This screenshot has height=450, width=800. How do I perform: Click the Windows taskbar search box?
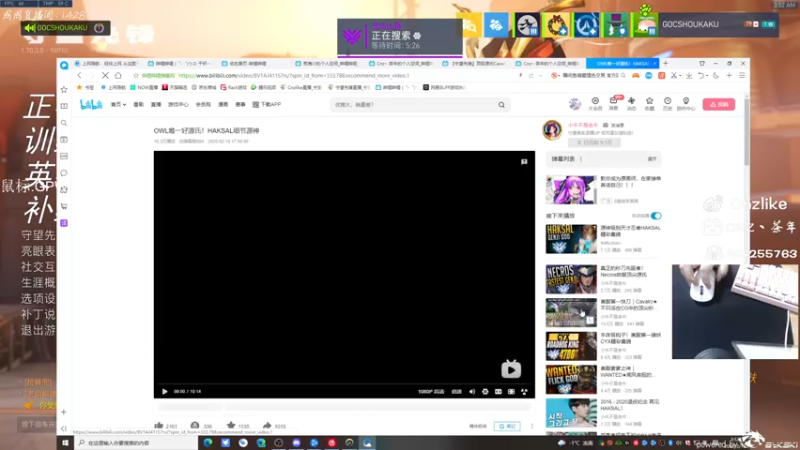coord(136,443)
